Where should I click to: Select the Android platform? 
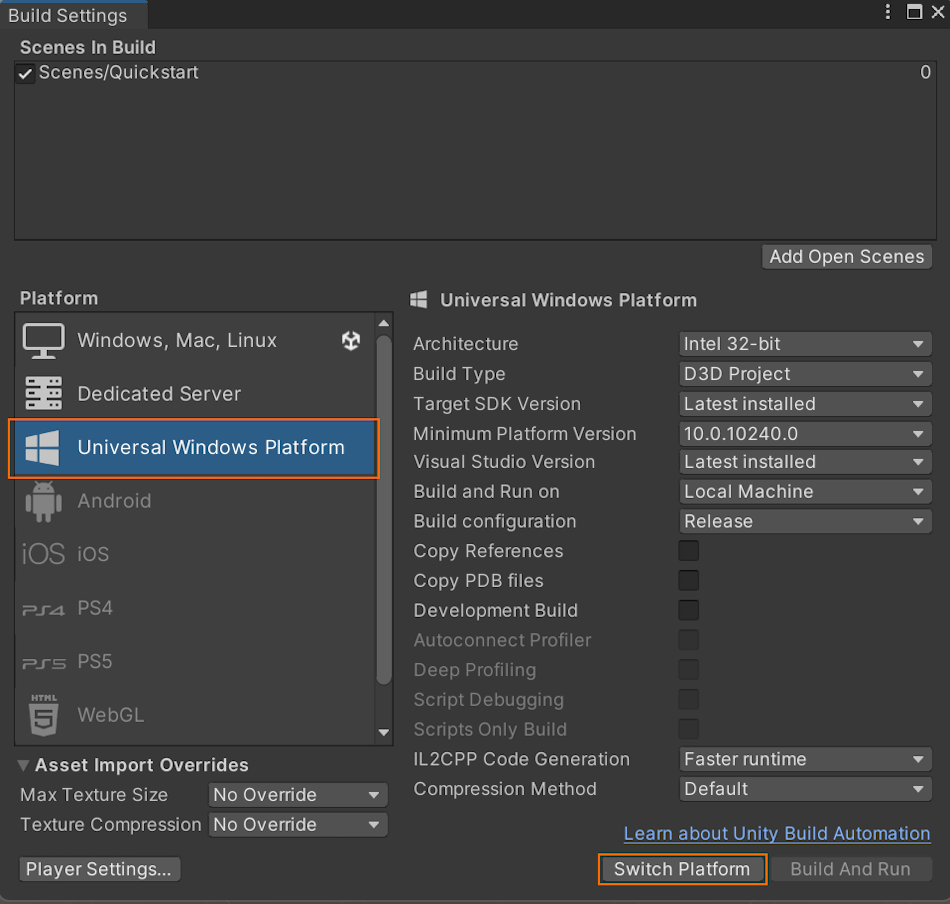coord(195,501)
